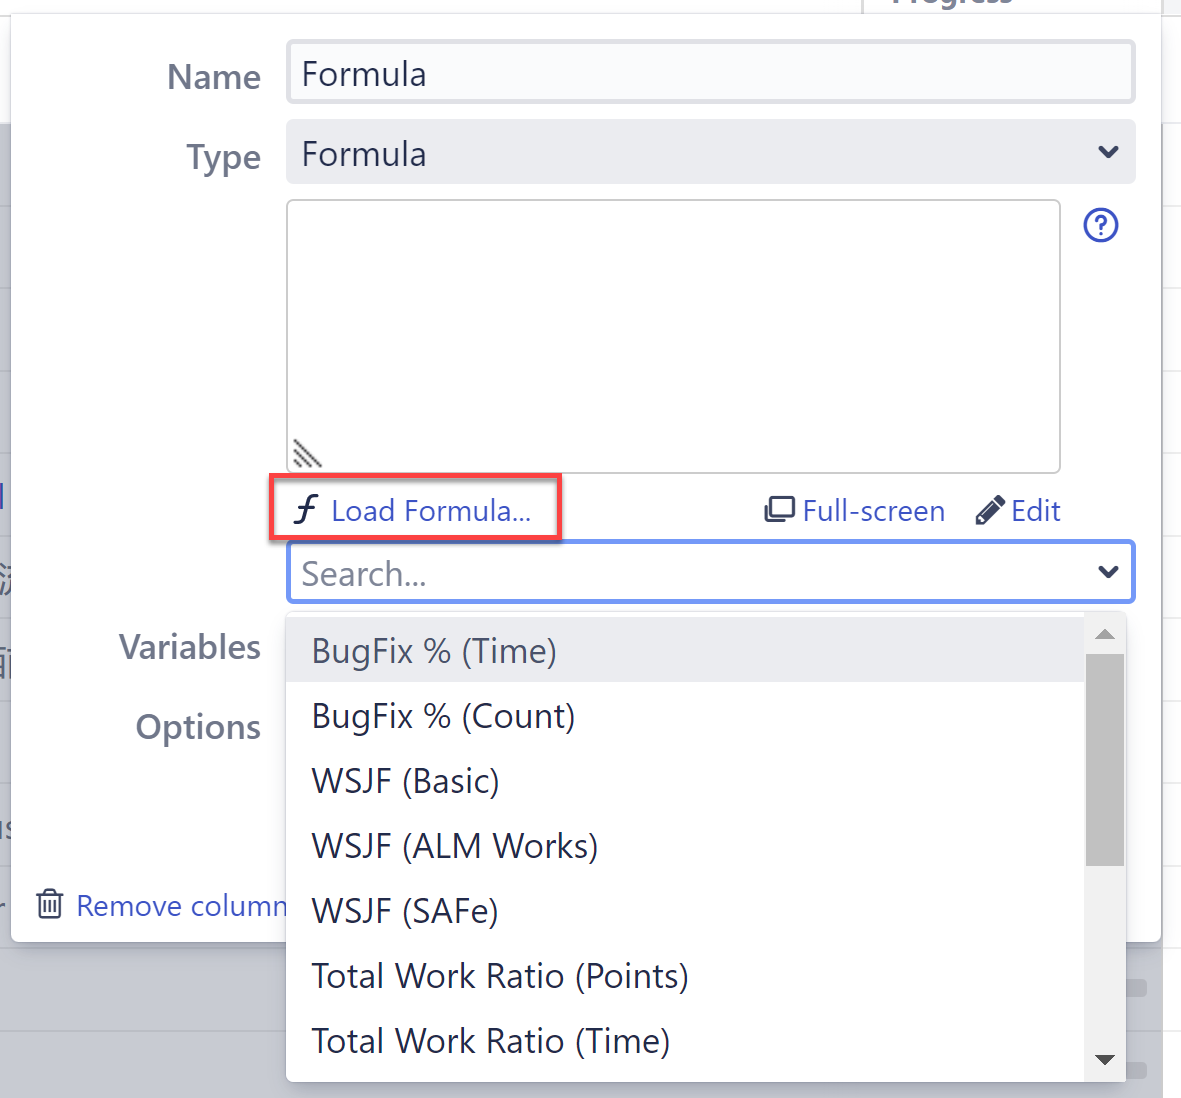The image size is (1181, 1098).
Task: Open the Search formula suggestions dropdown chevron
Action: coord(1107,572)
